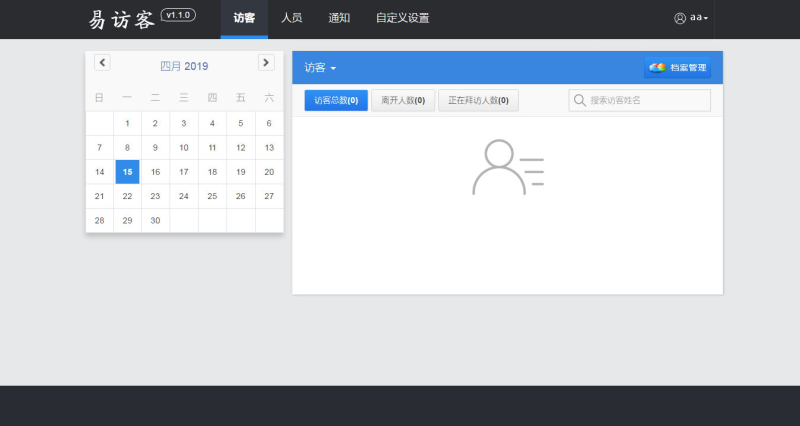800x426 pixels.
Task: Filter by 离开人数
Action: pos(403,100)
